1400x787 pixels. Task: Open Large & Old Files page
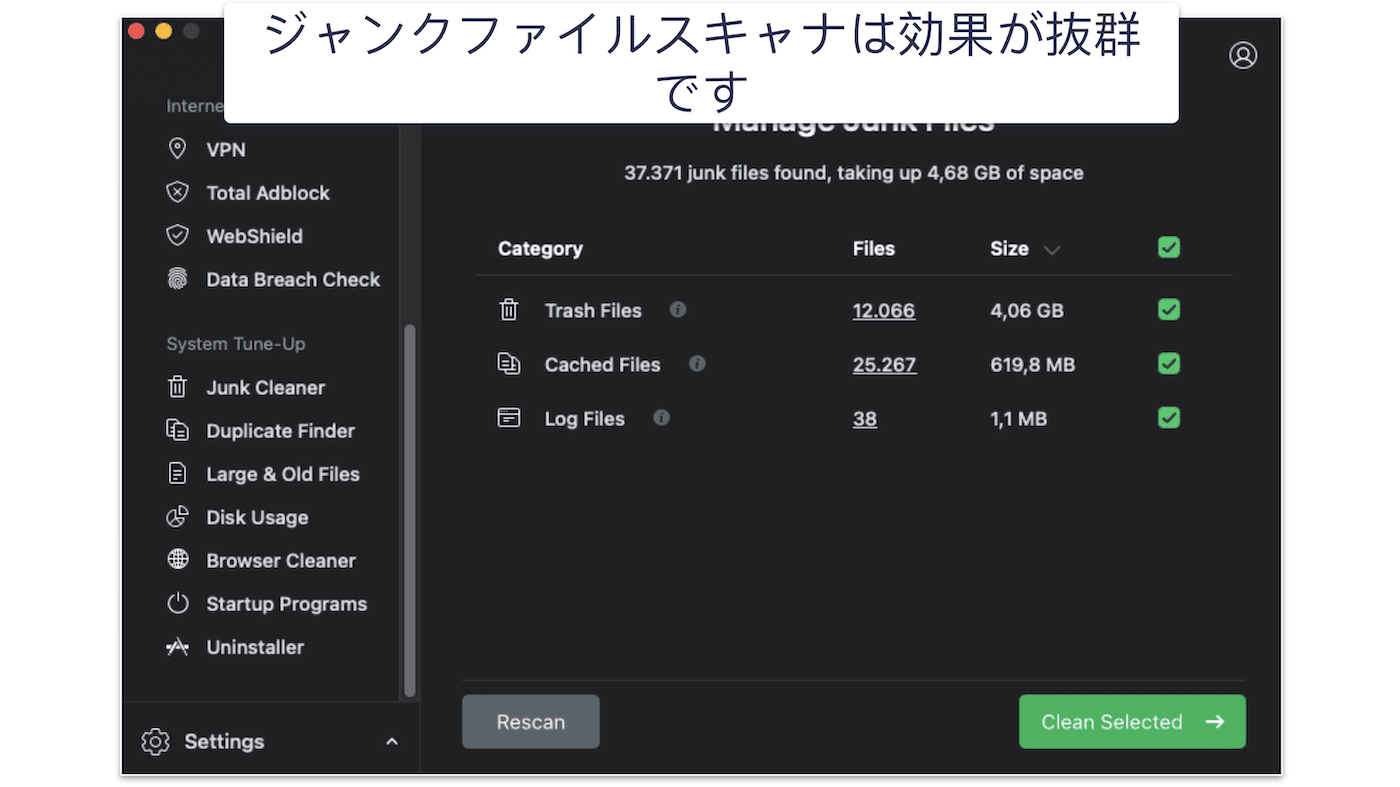point(283,474)
